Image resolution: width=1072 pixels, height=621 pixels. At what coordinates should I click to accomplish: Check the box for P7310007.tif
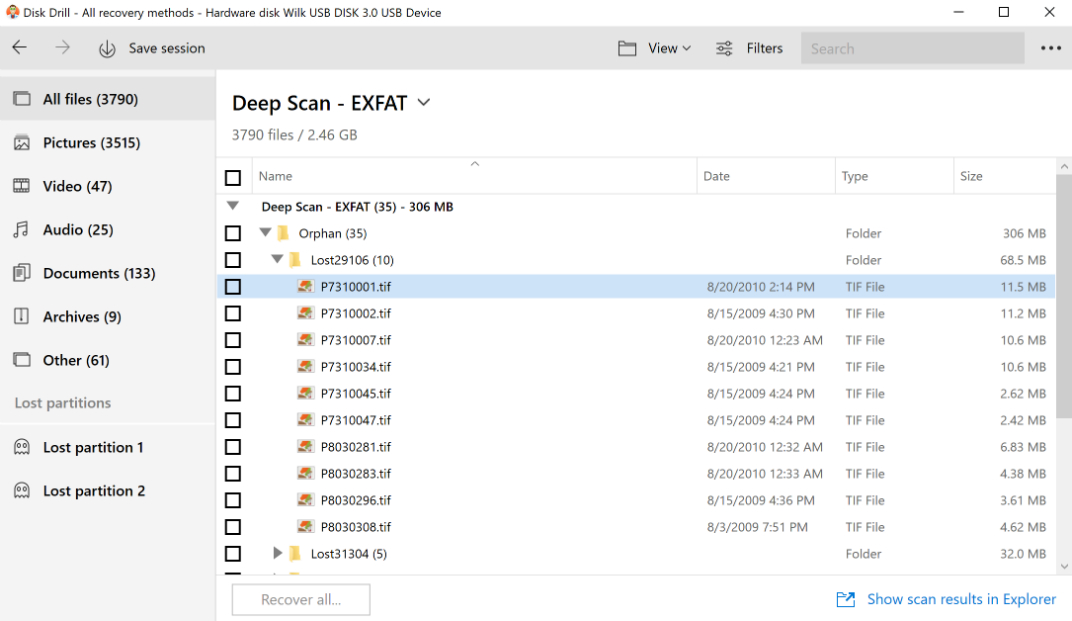point(233,340)
